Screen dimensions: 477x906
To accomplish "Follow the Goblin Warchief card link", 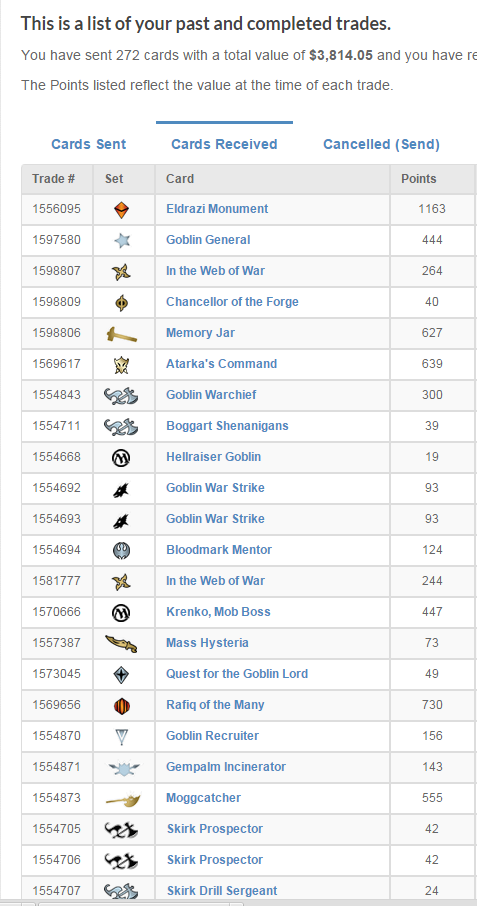I will click(211, 395).
